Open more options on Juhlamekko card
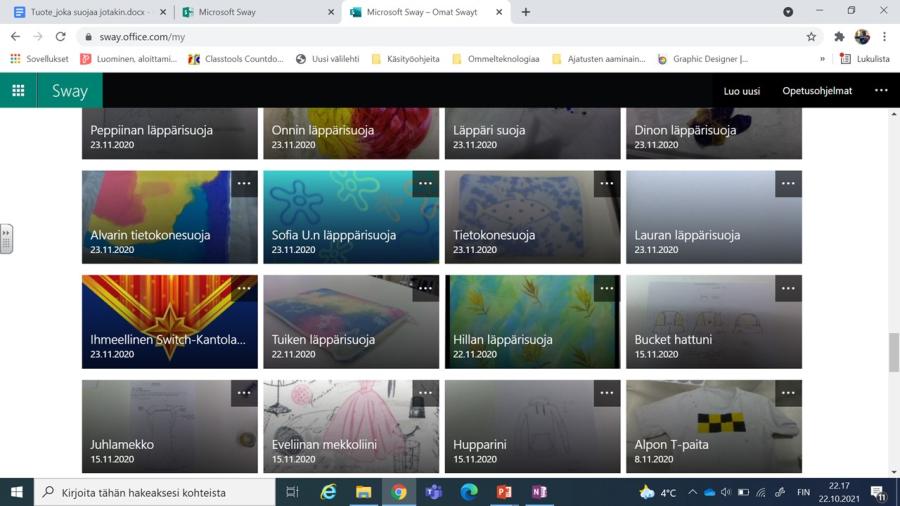 click(244, 393)
